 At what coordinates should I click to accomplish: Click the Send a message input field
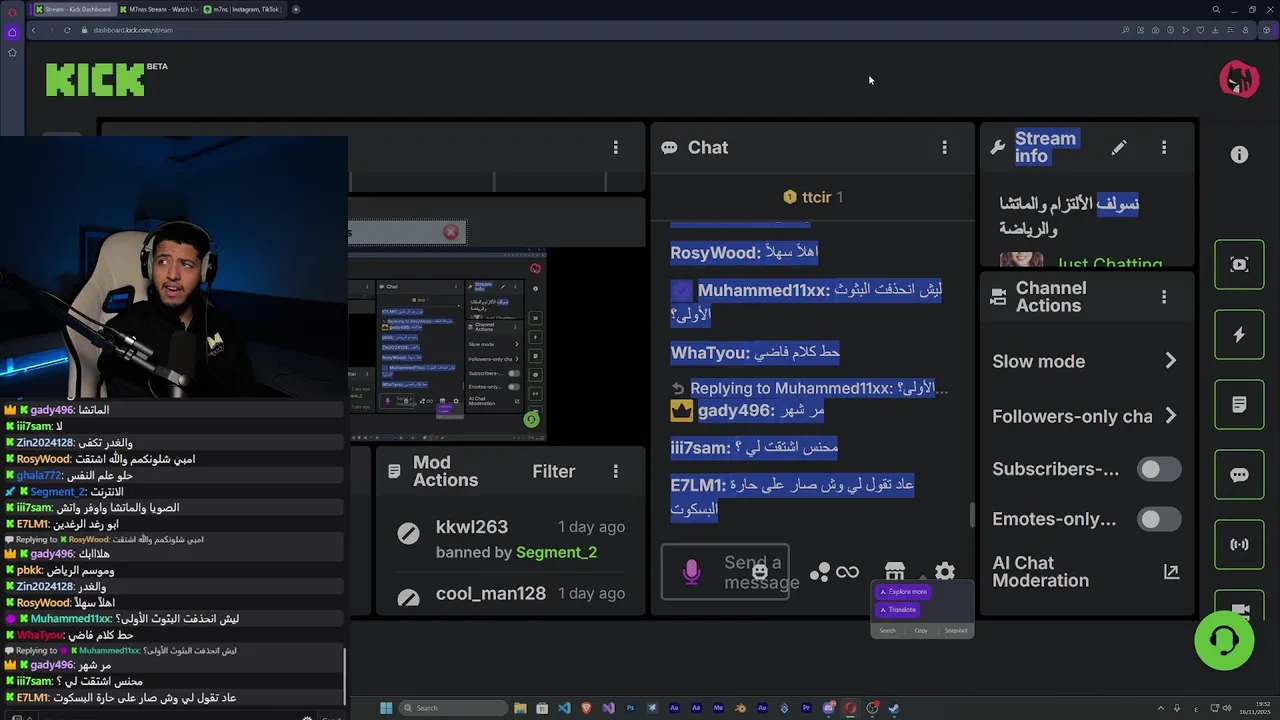(725, 572)
